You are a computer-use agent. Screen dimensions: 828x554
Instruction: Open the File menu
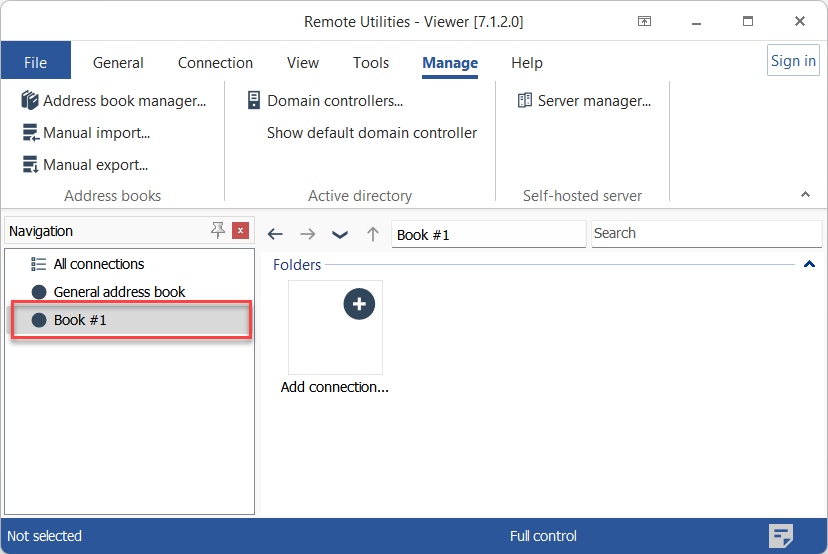pos(36,62)
